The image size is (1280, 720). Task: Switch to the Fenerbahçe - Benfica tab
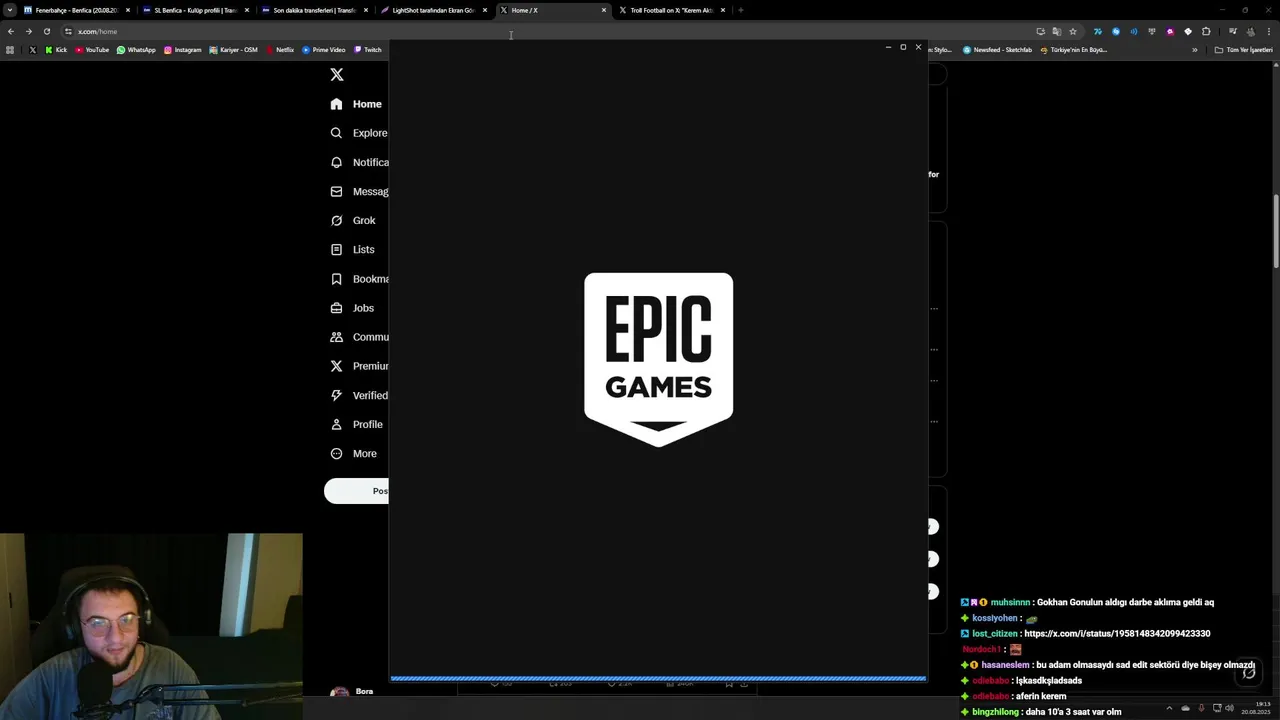pyautogui.click(x=77, y=10)
